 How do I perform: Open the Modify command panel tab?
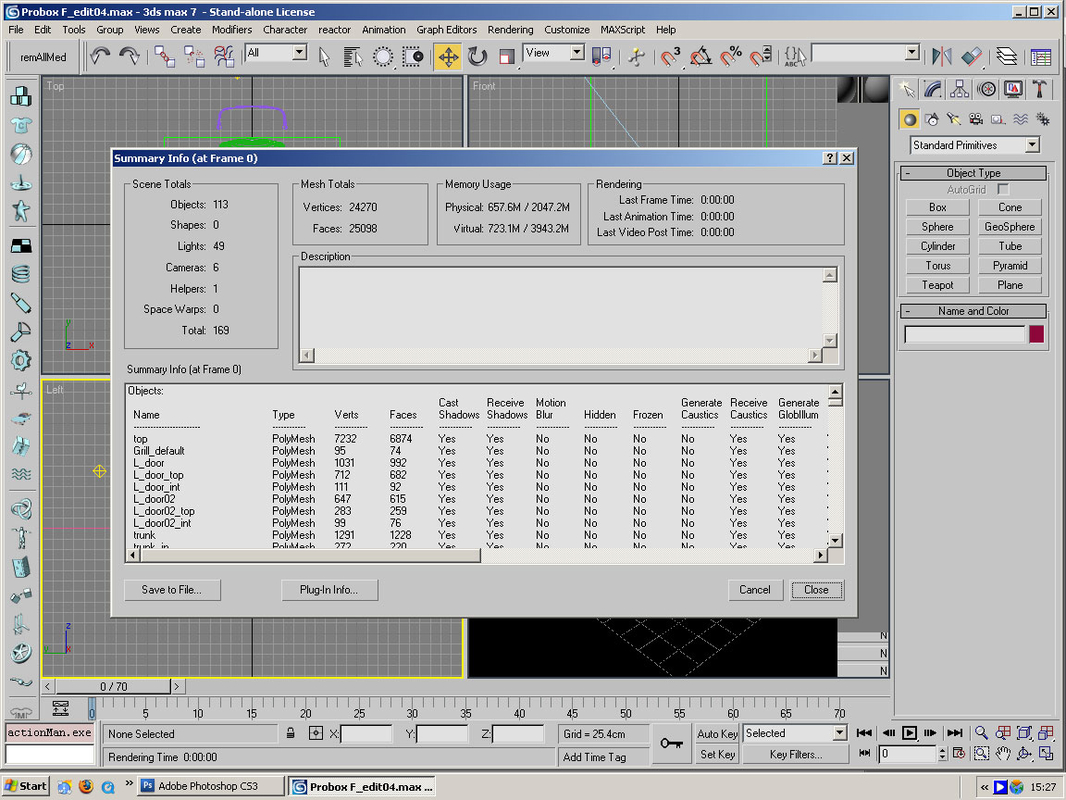point(932,90)
